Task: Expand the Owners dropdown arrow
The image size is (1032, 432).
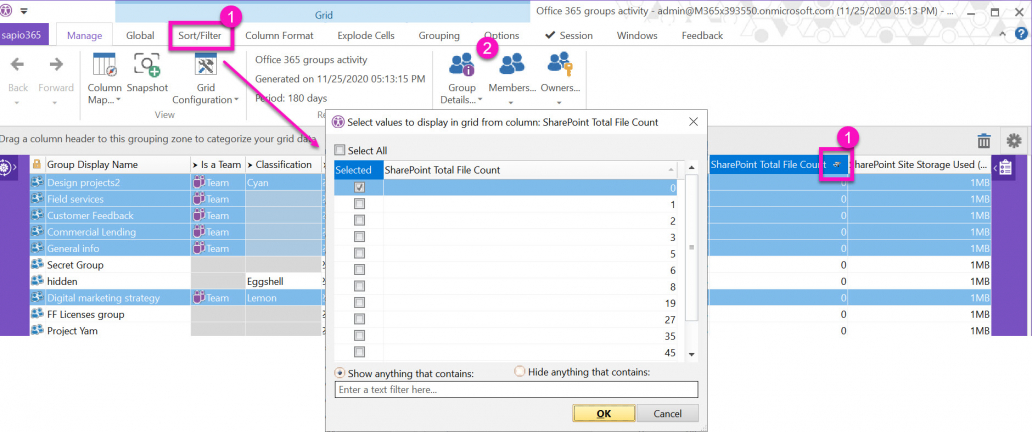Action: click(x=559, y=103)
